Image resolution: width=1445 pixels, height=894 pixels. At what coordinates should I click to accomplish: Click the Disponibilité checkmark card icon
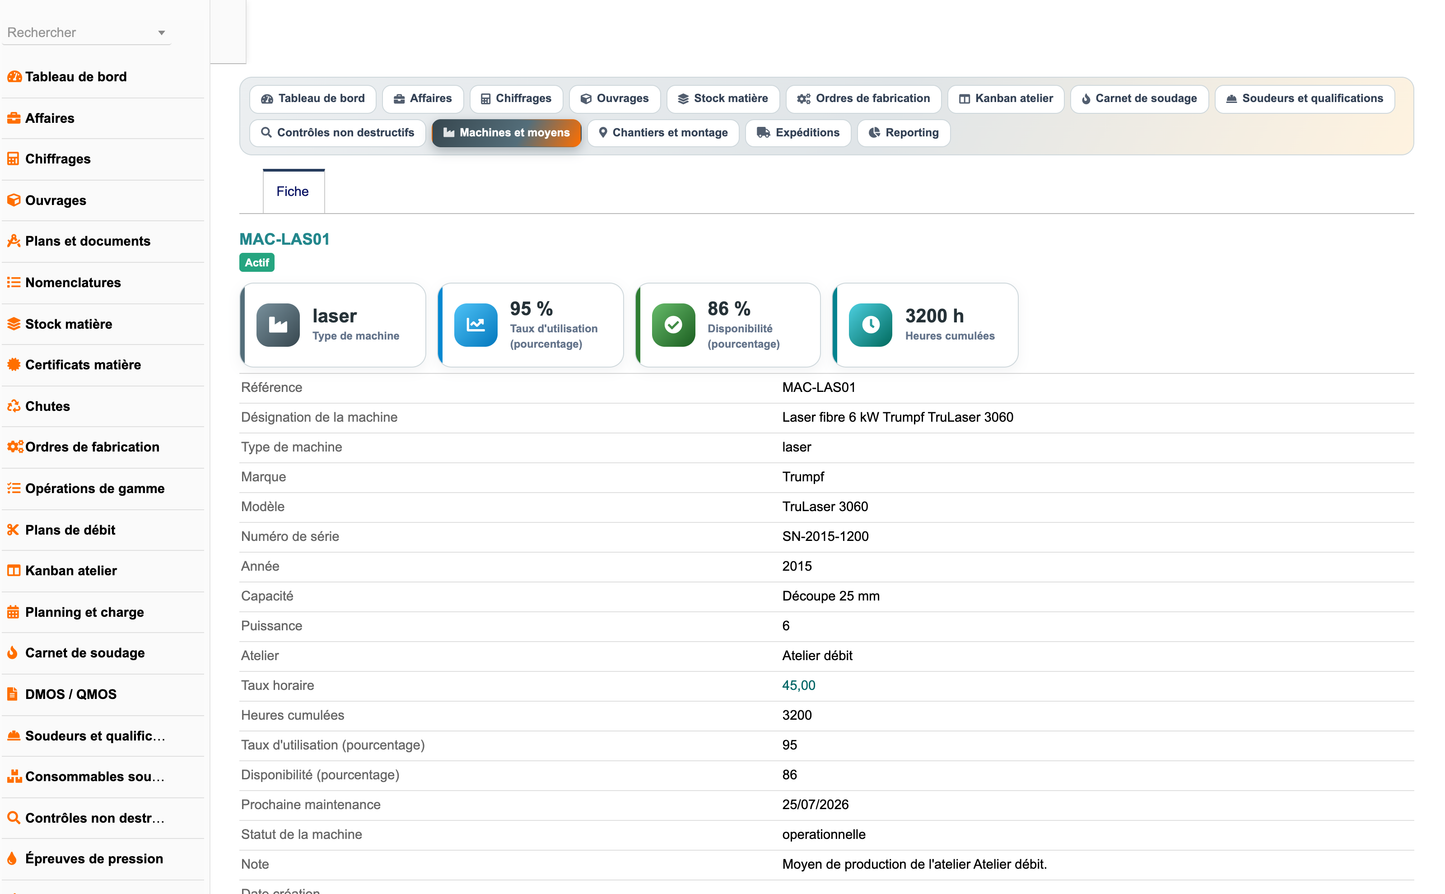coord(674,325)
